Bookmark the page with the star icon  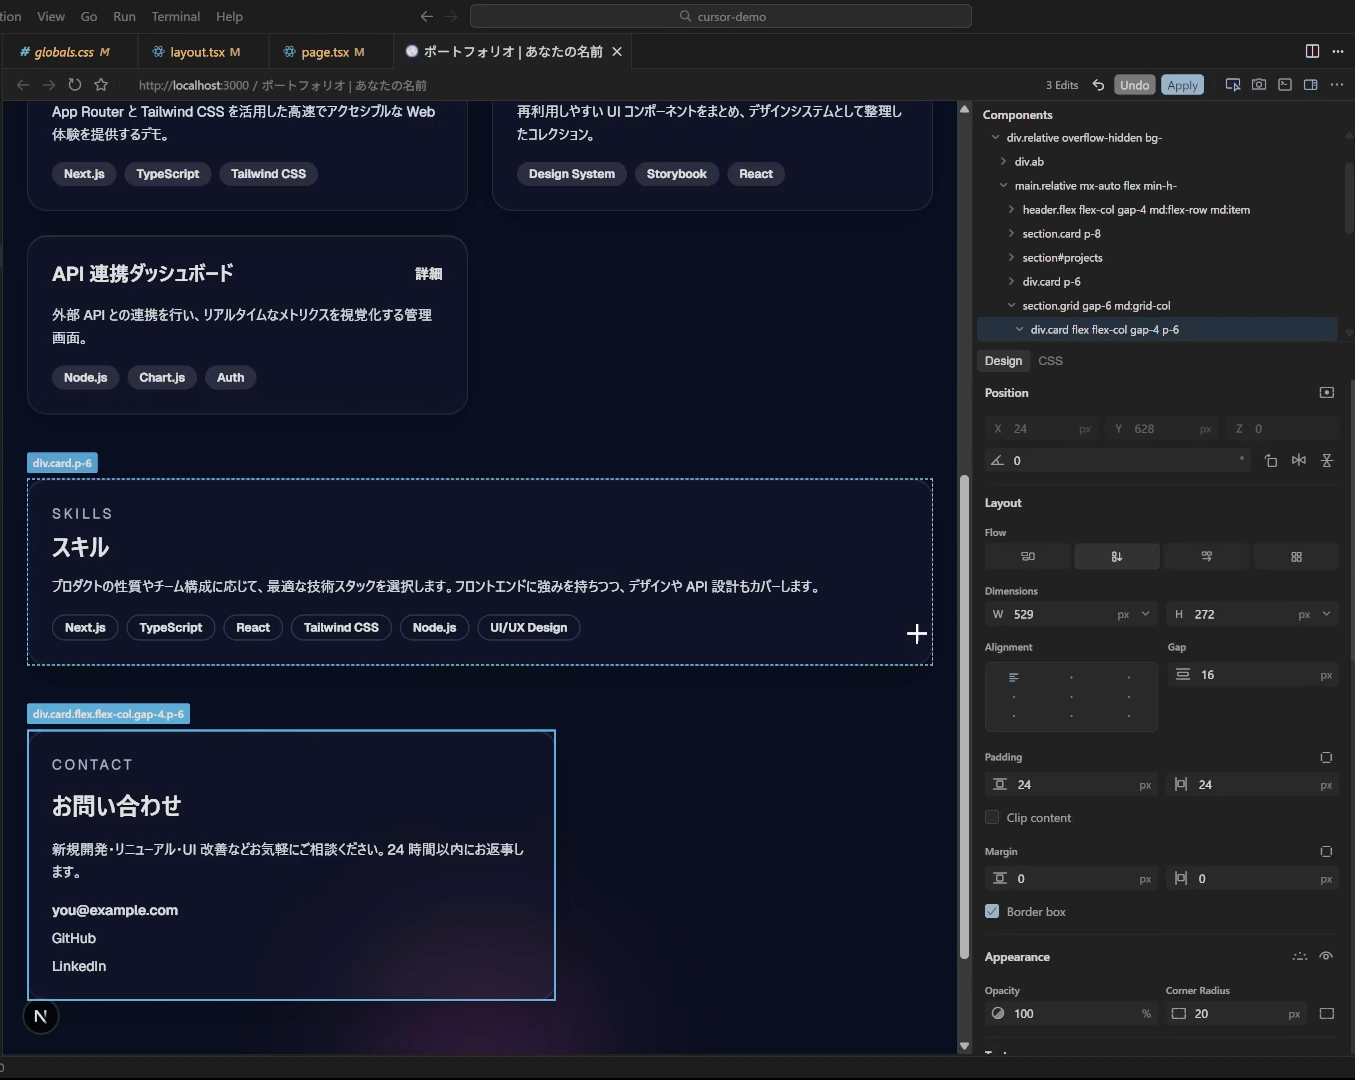click(x=101, y=85)
